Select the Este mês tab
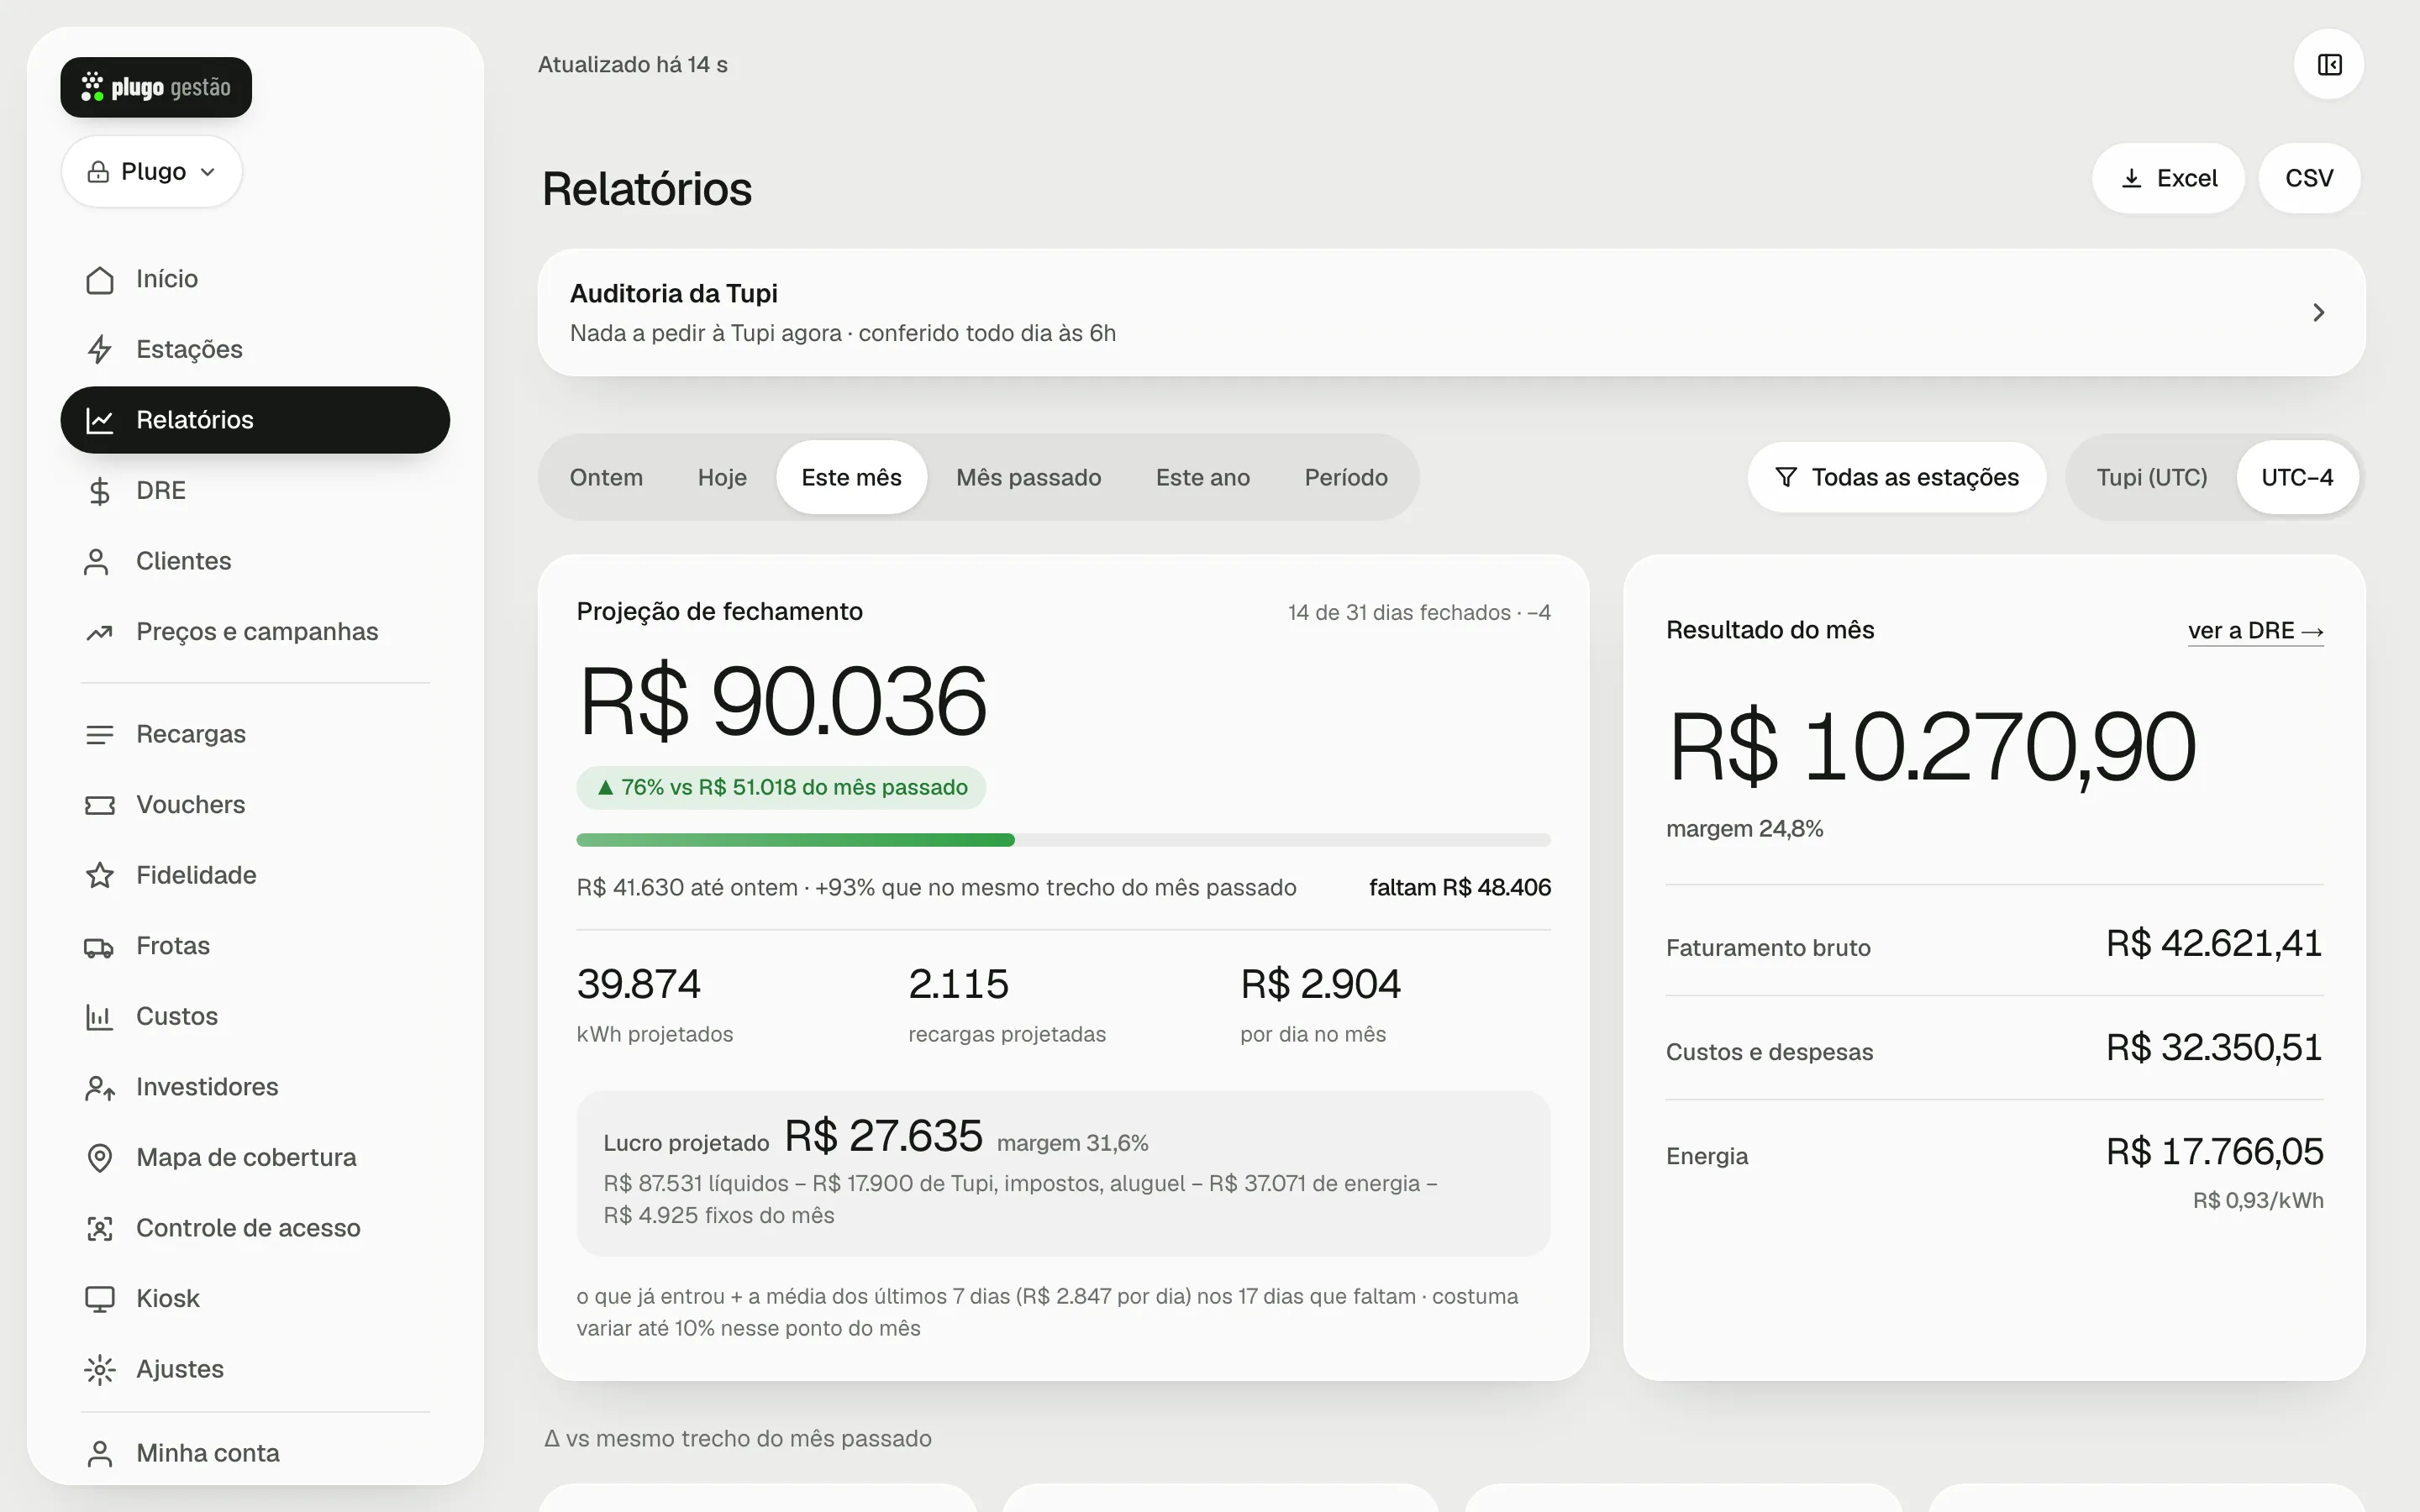Viewport: 2420px width, 1512px height. pos(851,478)
